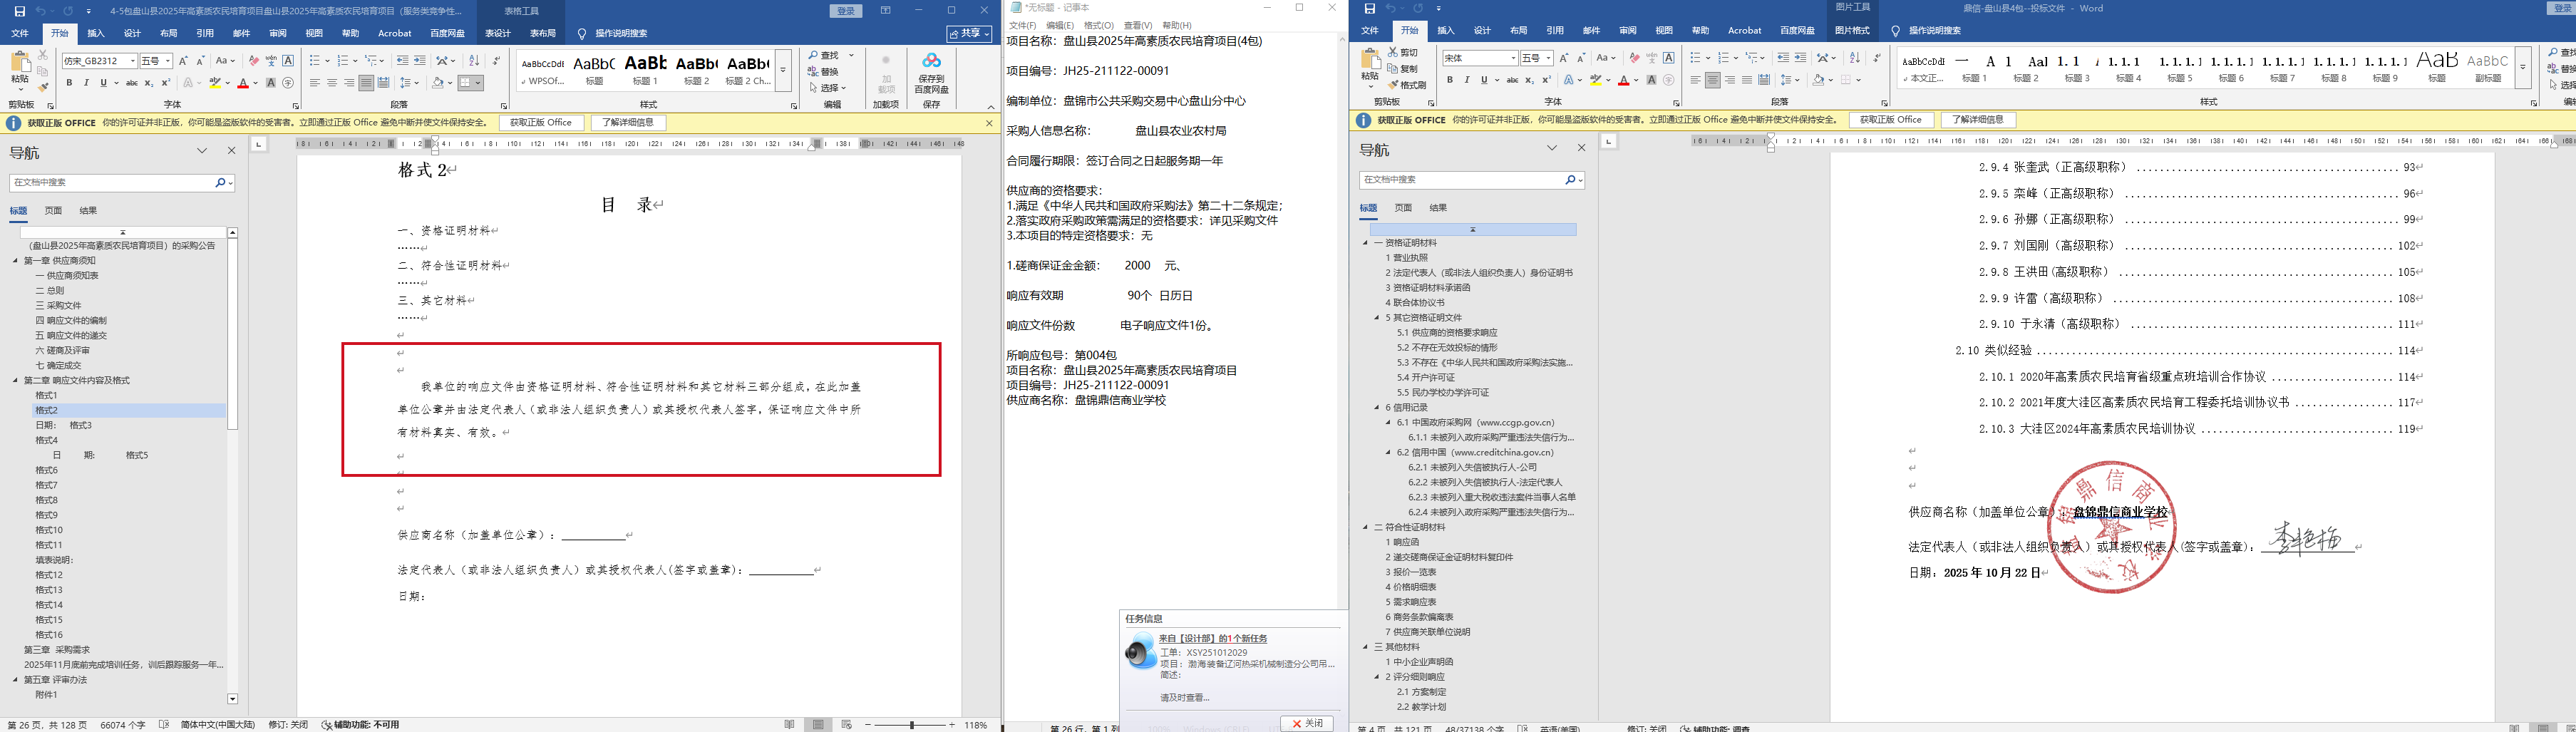Click 了解详细信息 in 4-5包 Word window
This screenshot has width=2576, height=732.
628,123
